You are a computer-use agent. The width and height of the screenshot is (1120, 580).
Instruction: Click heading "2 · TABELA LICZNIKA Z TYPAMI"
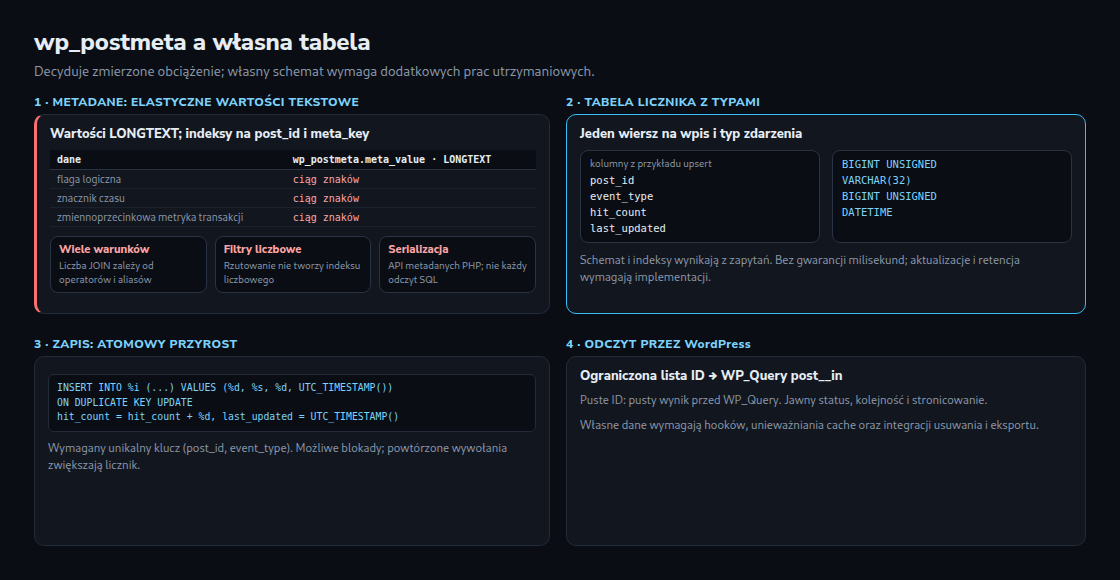click(663, 102)
